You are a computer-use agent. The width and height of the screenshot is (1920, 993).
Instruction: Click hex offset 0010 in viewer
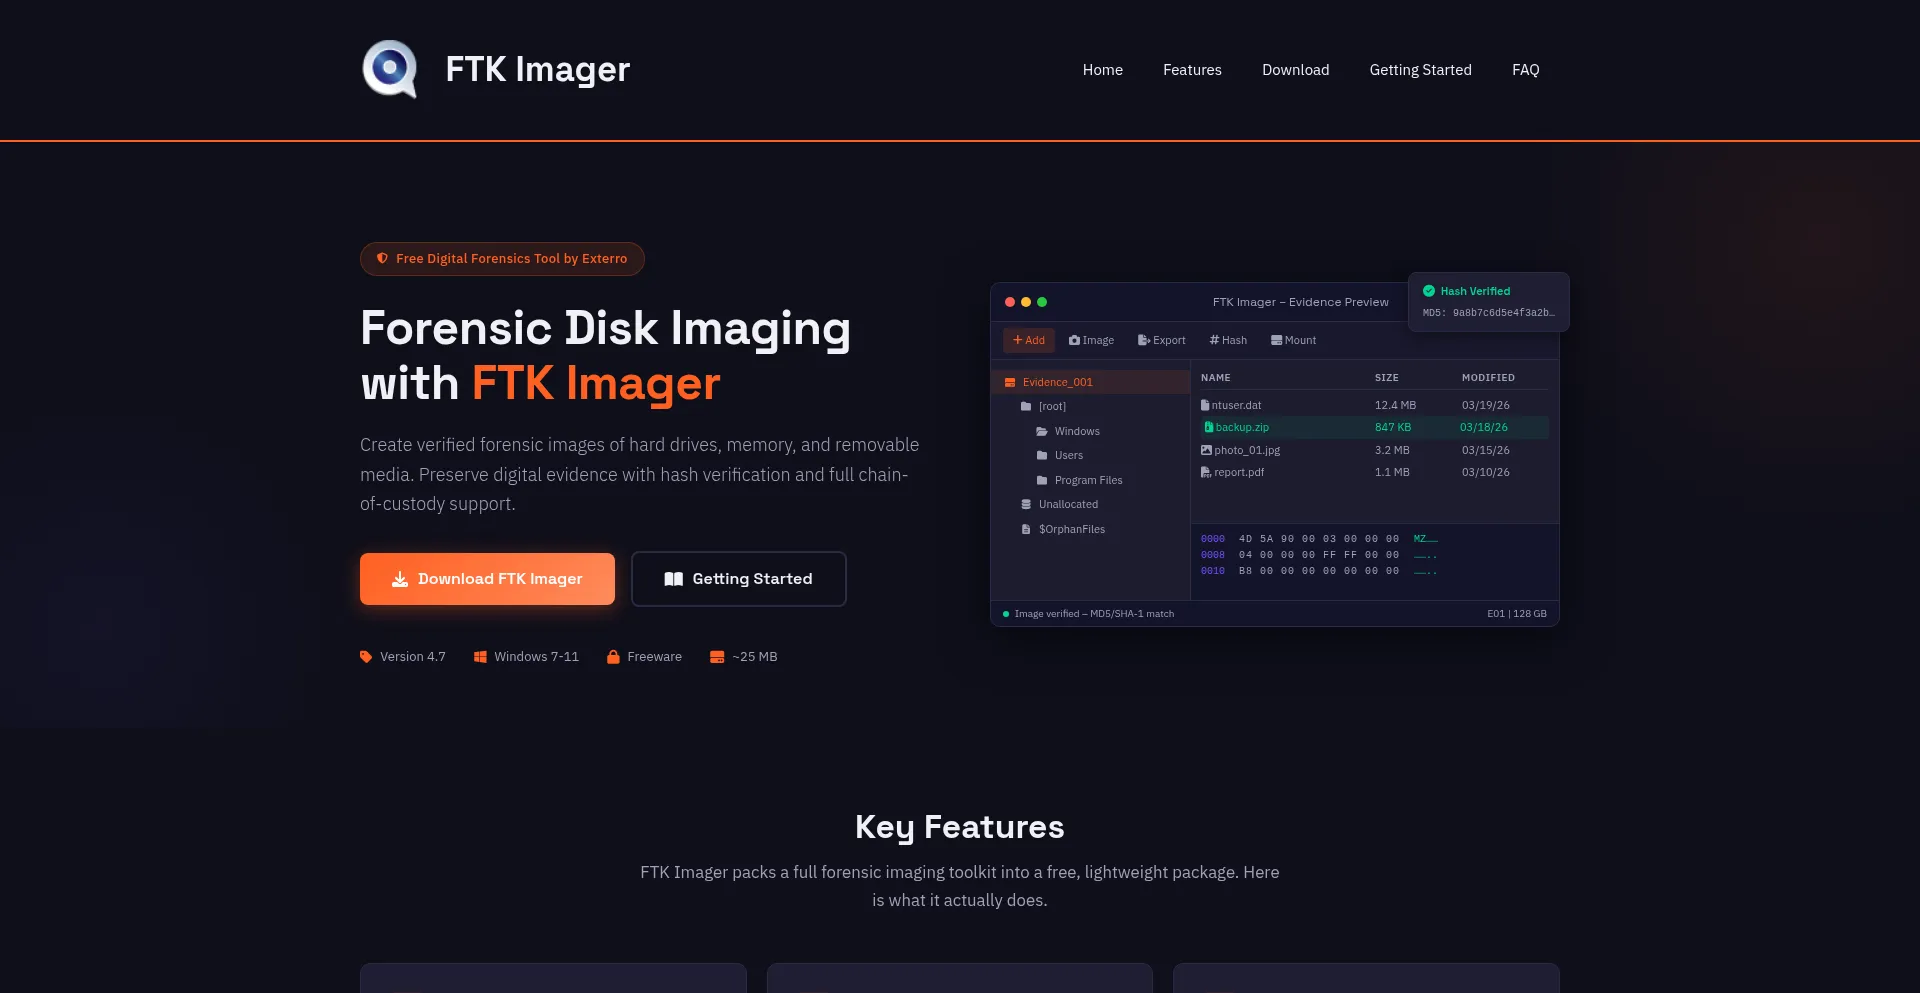click(1212, 571)
